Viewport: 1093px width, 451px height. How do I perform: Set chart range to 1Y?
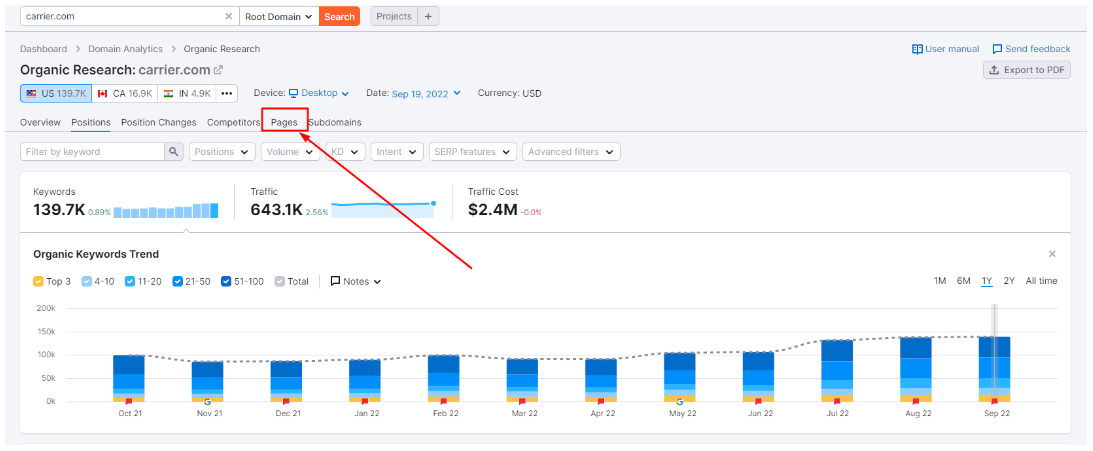[986, 281]
